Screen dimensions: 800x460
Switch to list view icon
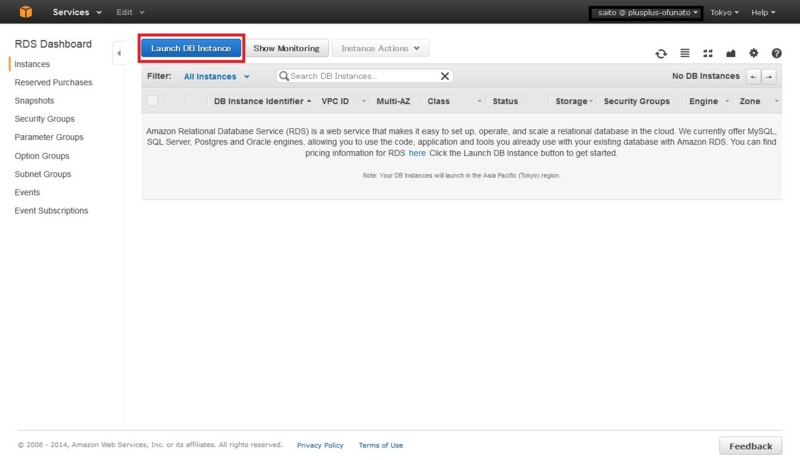click(x=685, y=53)
